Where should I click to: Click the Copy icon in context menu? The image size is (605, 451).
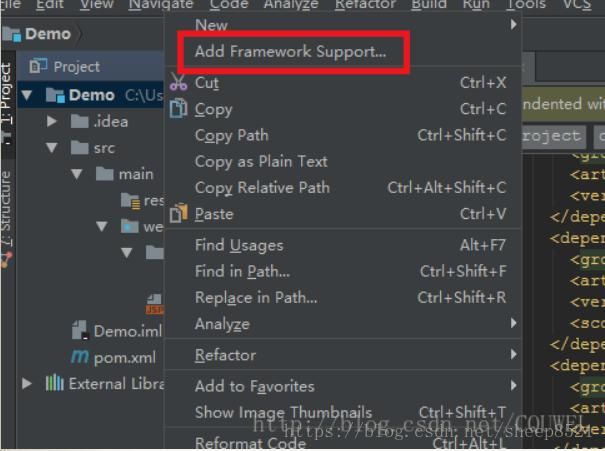pyautogui.click(x=178, y=108)
